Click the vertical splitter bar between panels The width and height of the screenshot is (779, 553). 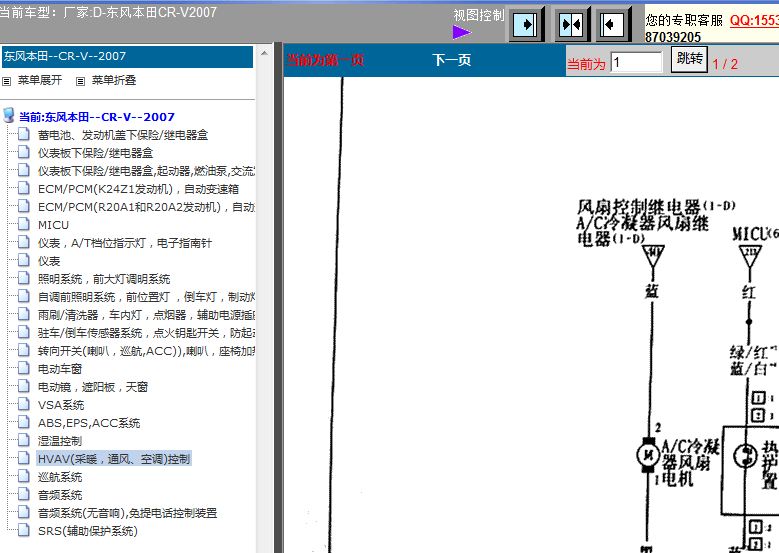278,298
